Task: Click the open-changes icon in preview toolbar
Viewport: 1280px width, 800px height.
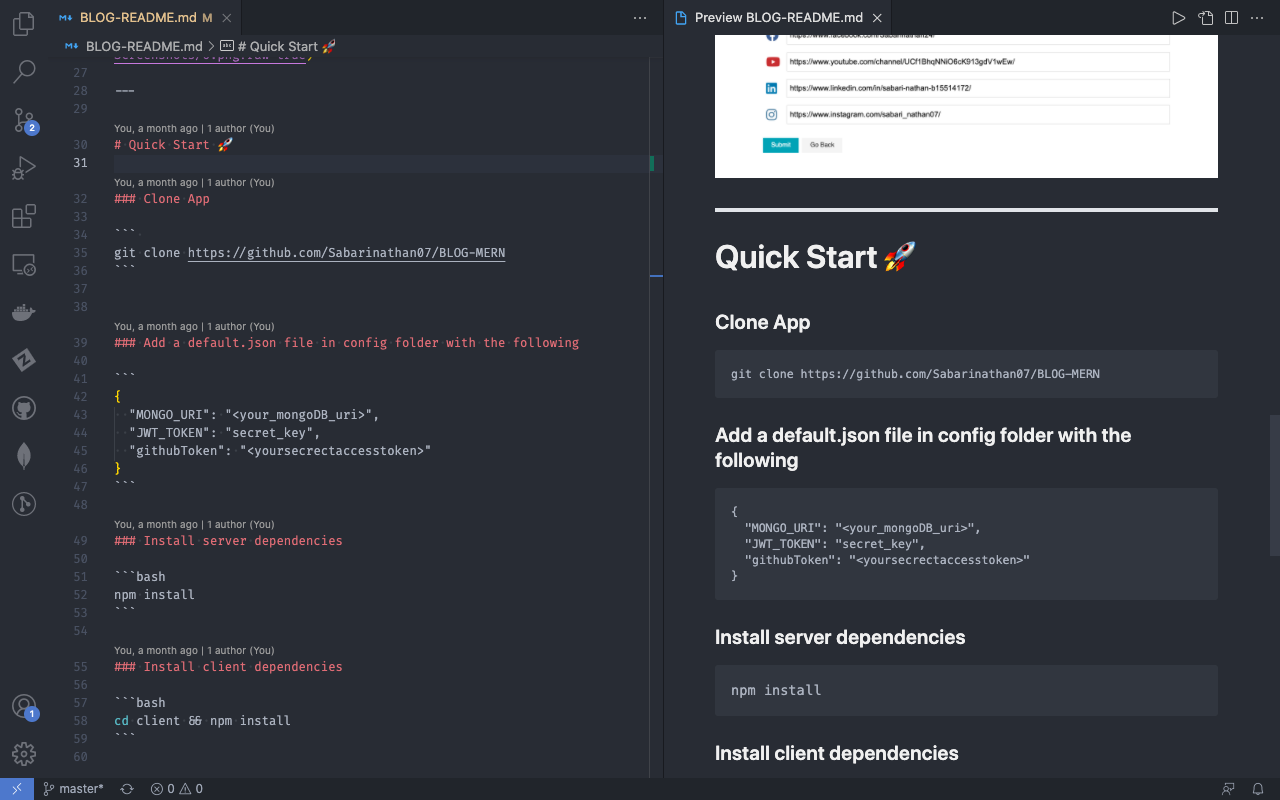Action: (x=1206, y=18)
